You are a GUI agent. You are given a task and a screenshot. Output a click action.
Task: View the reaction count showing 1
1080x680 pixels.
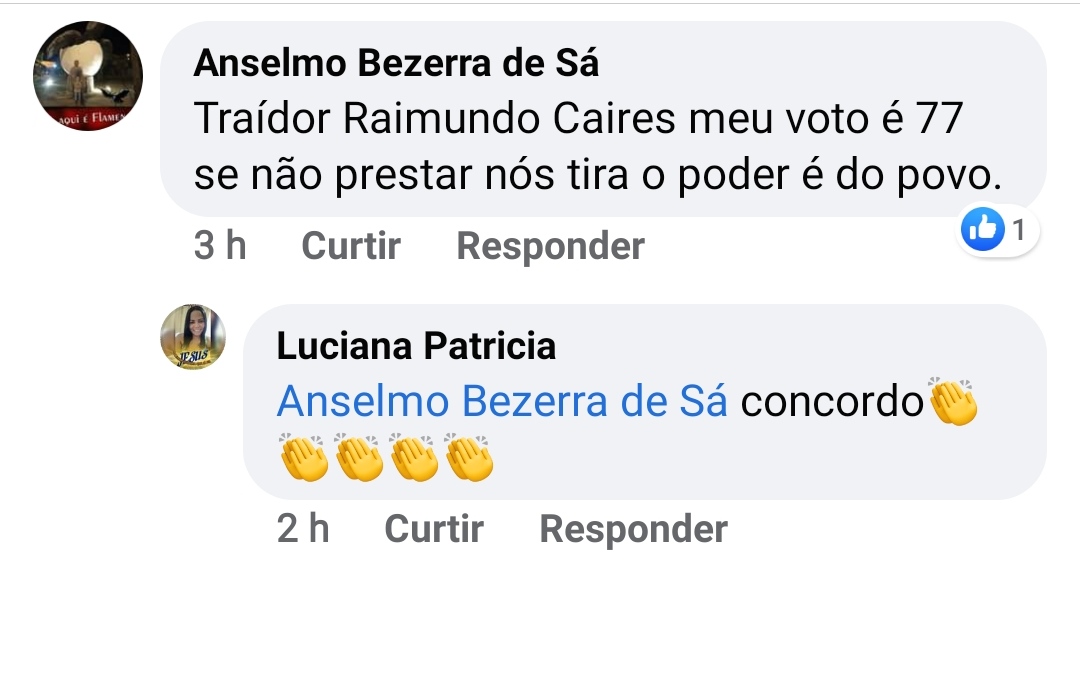1018,231
